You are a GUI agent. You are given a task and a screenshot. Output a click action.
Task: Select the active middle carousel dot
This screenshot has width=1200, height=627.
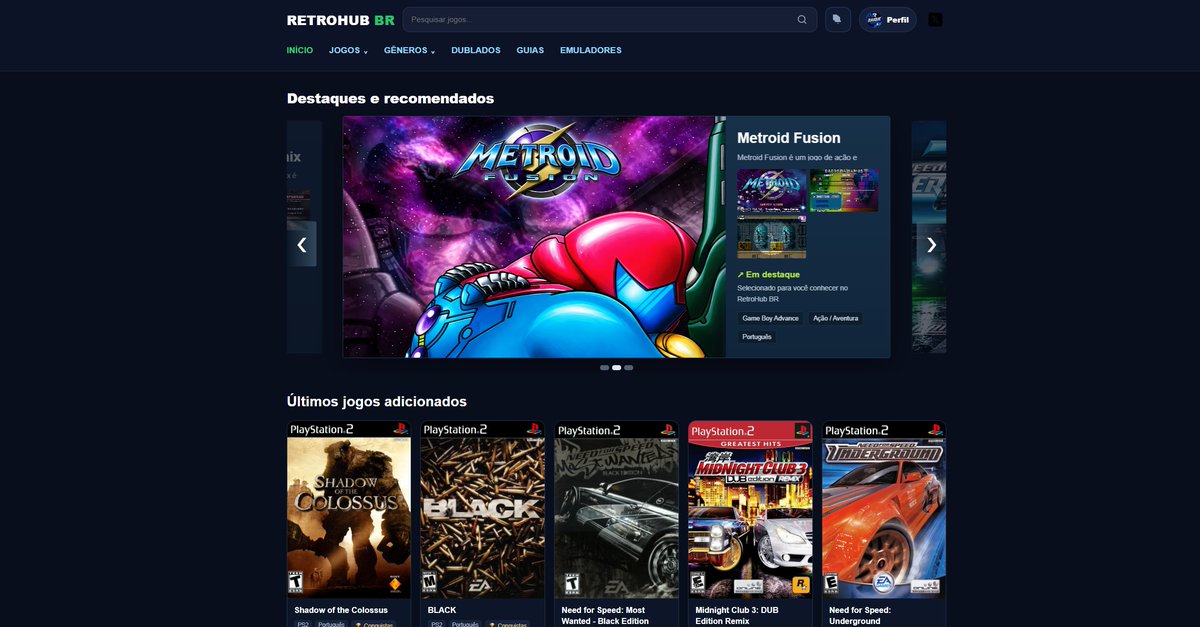[x=617, y=368]
